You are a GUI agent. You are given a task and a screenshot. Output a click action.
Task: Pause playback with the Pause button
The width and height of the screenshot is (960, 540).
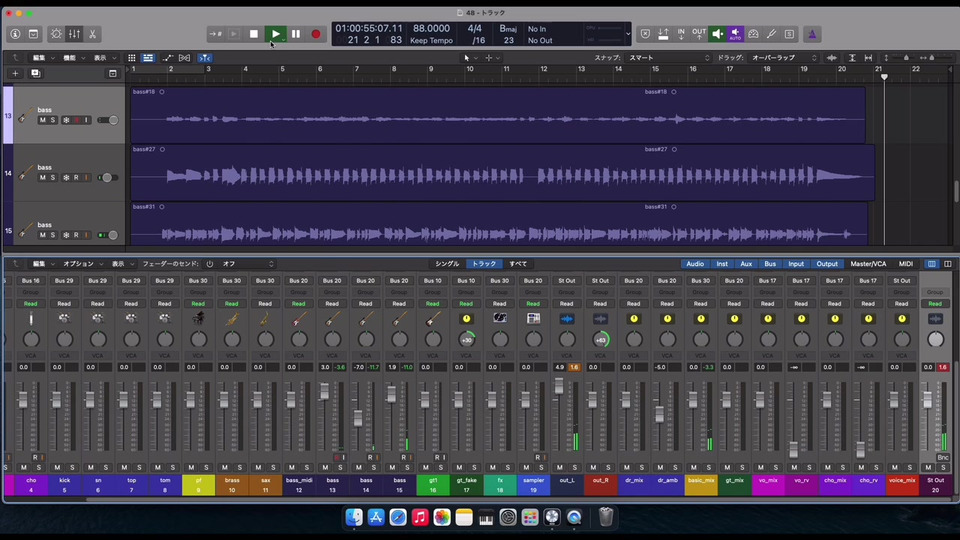point(296,34)
